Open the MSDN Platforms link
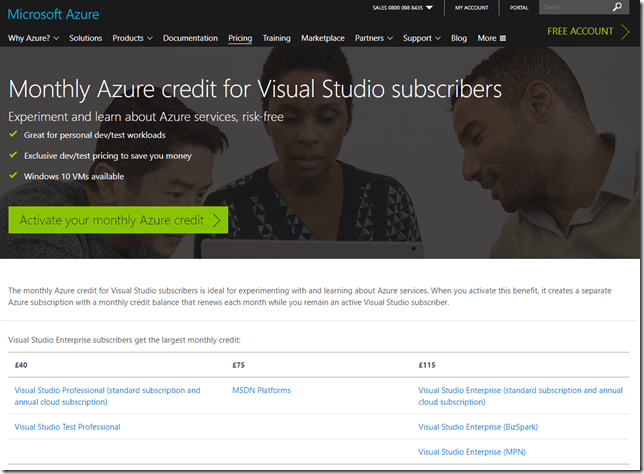644x474 pixels. (x=261, y=390)
